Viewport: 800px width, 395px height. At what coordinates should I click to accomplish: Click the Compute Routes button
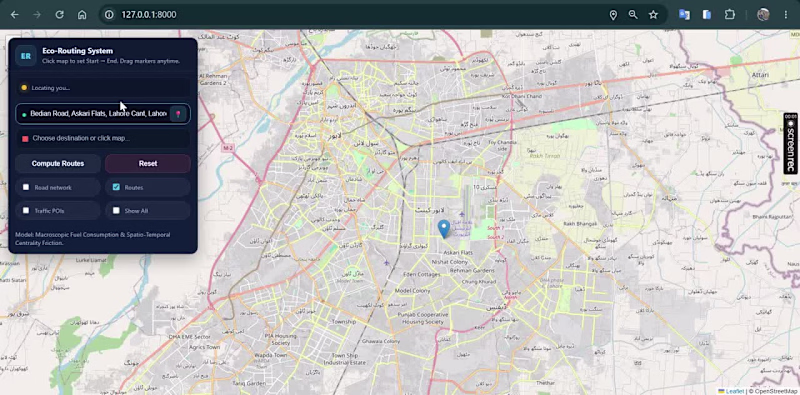pos(58,163)
